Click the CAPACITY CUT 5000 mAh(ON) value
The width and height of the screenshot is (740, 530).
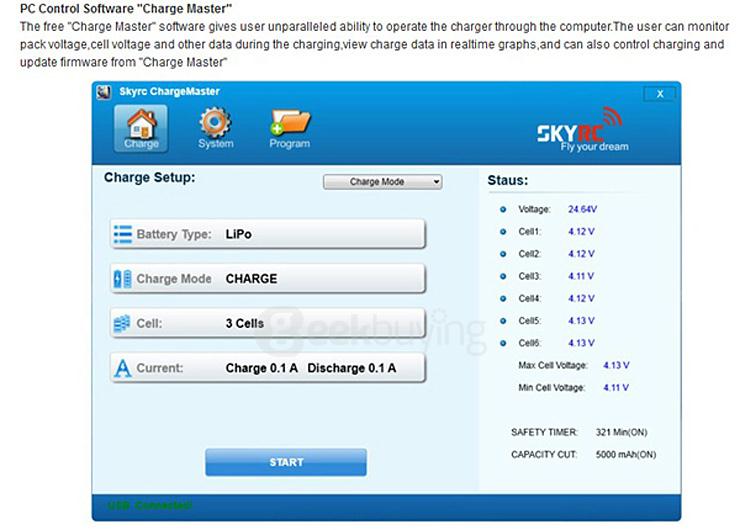tap(626, 454)
